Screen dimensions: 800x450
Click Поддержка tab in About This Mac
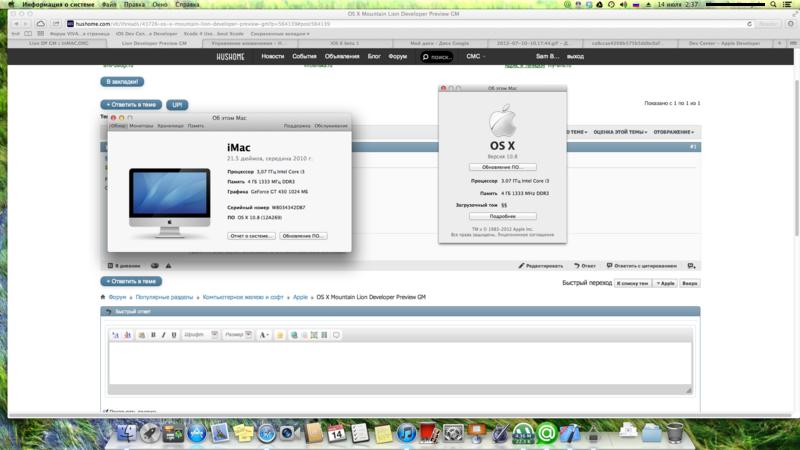tap(297, 126)
